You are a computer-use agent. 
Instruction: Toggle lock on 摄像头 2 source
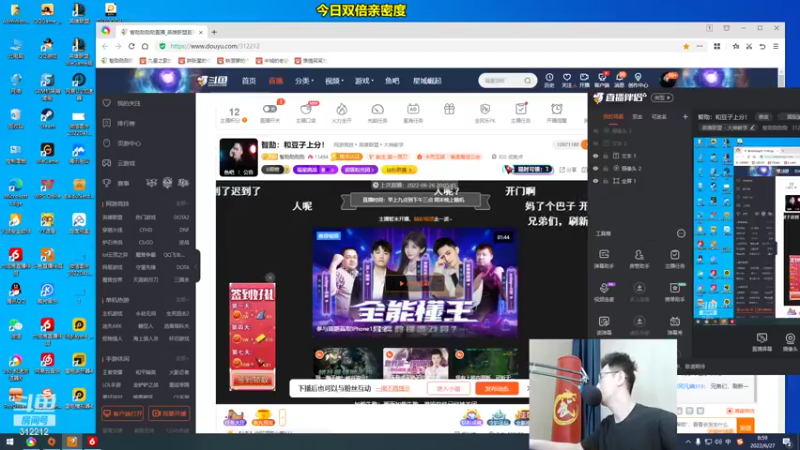pos(606,168)
